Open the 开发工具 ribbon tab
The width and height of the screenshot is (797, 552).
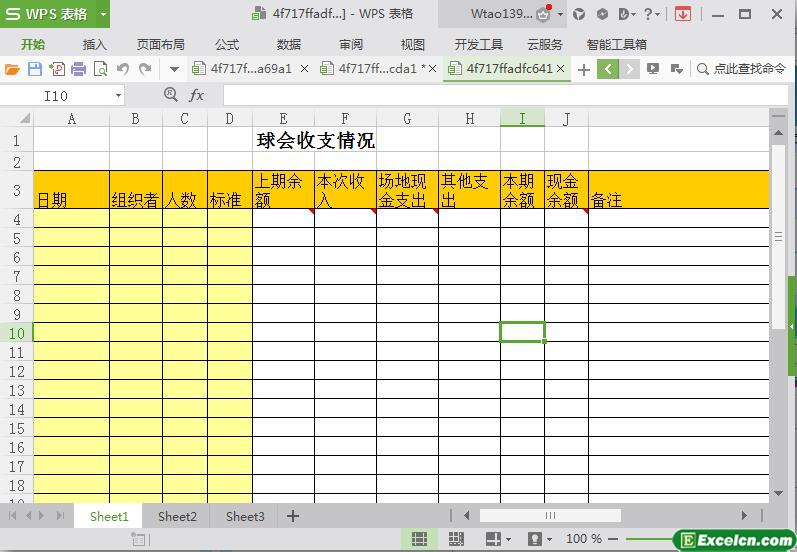click(x=478, y=45)
